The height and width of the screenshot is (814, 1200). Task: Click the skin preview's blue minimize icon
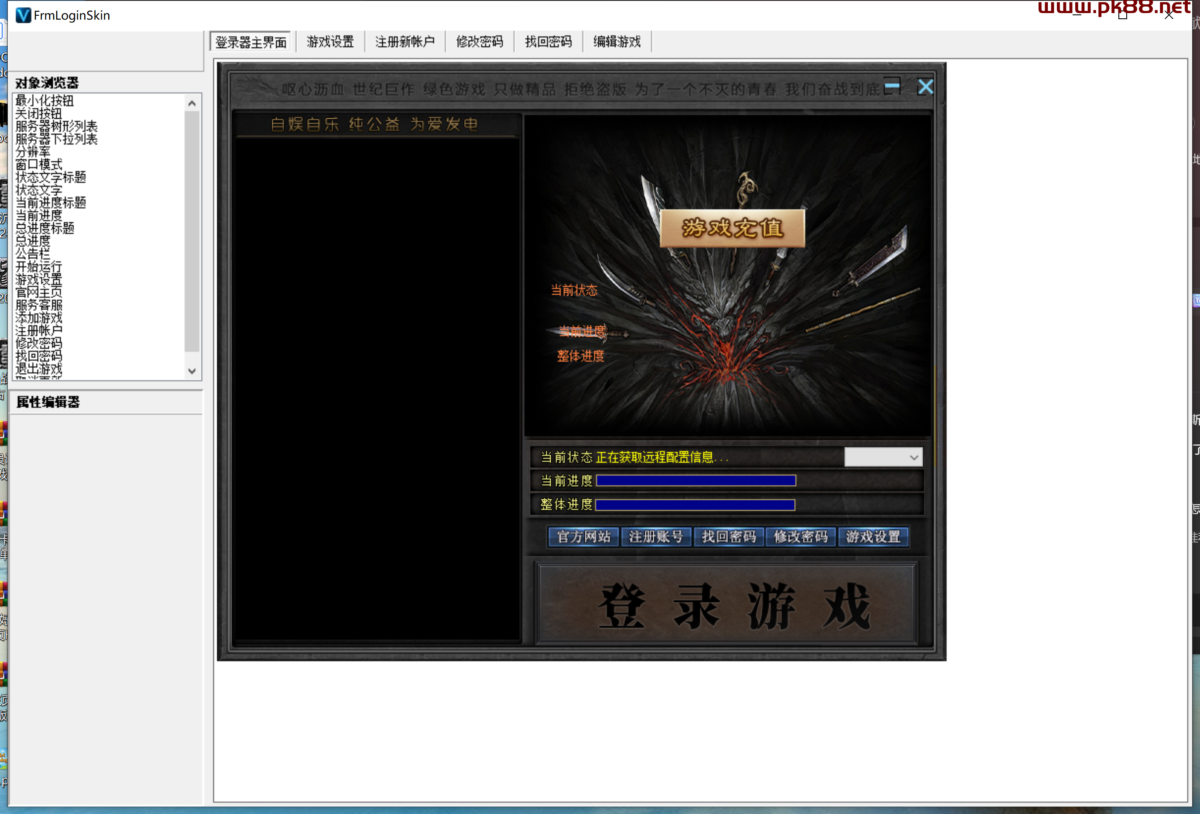point(892,86)
